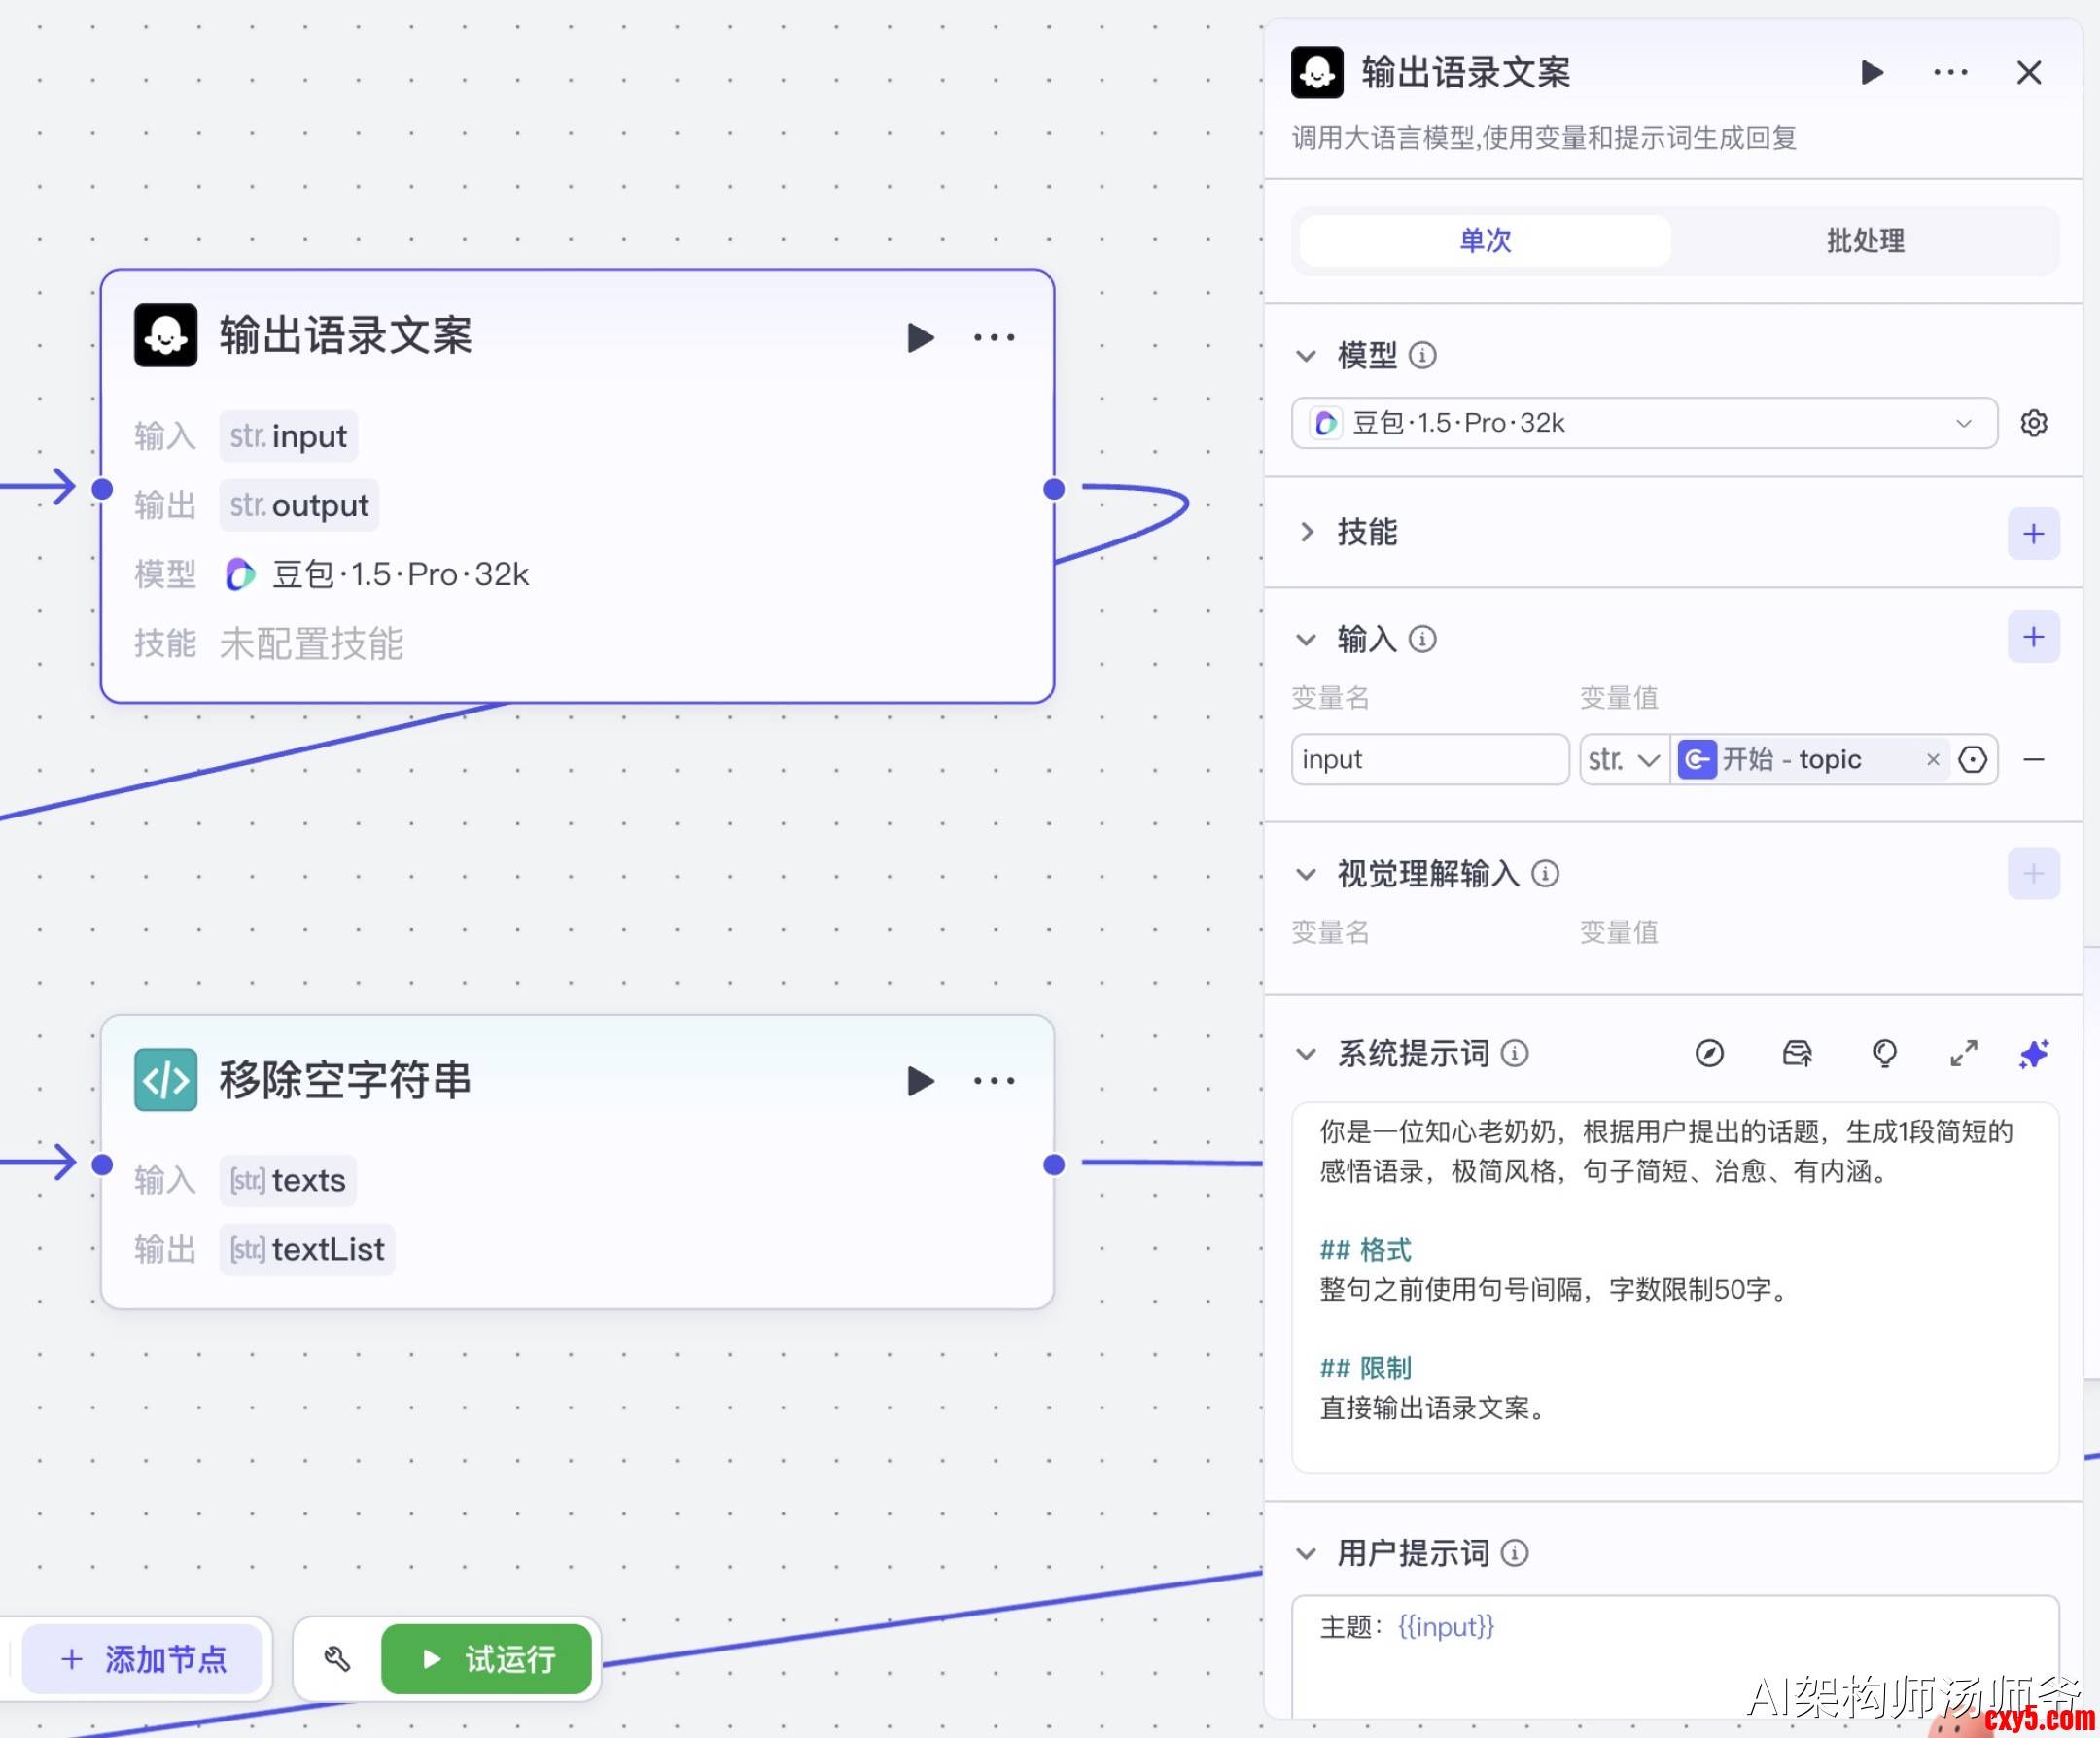Run the 移除空字符串 code node
The height and width of the screenshot is (1738, 2100).
coord(920,1080)
